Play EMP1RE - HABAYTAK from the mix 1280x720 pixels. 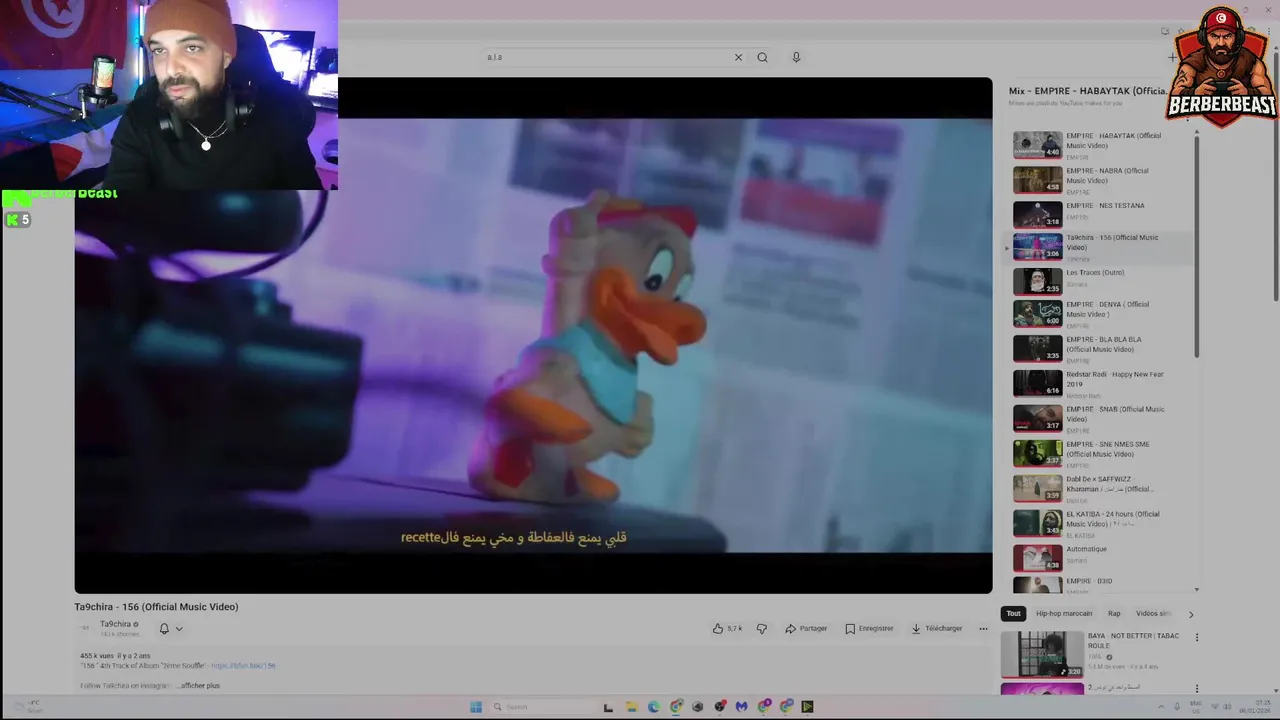[x=1100, y=145]
